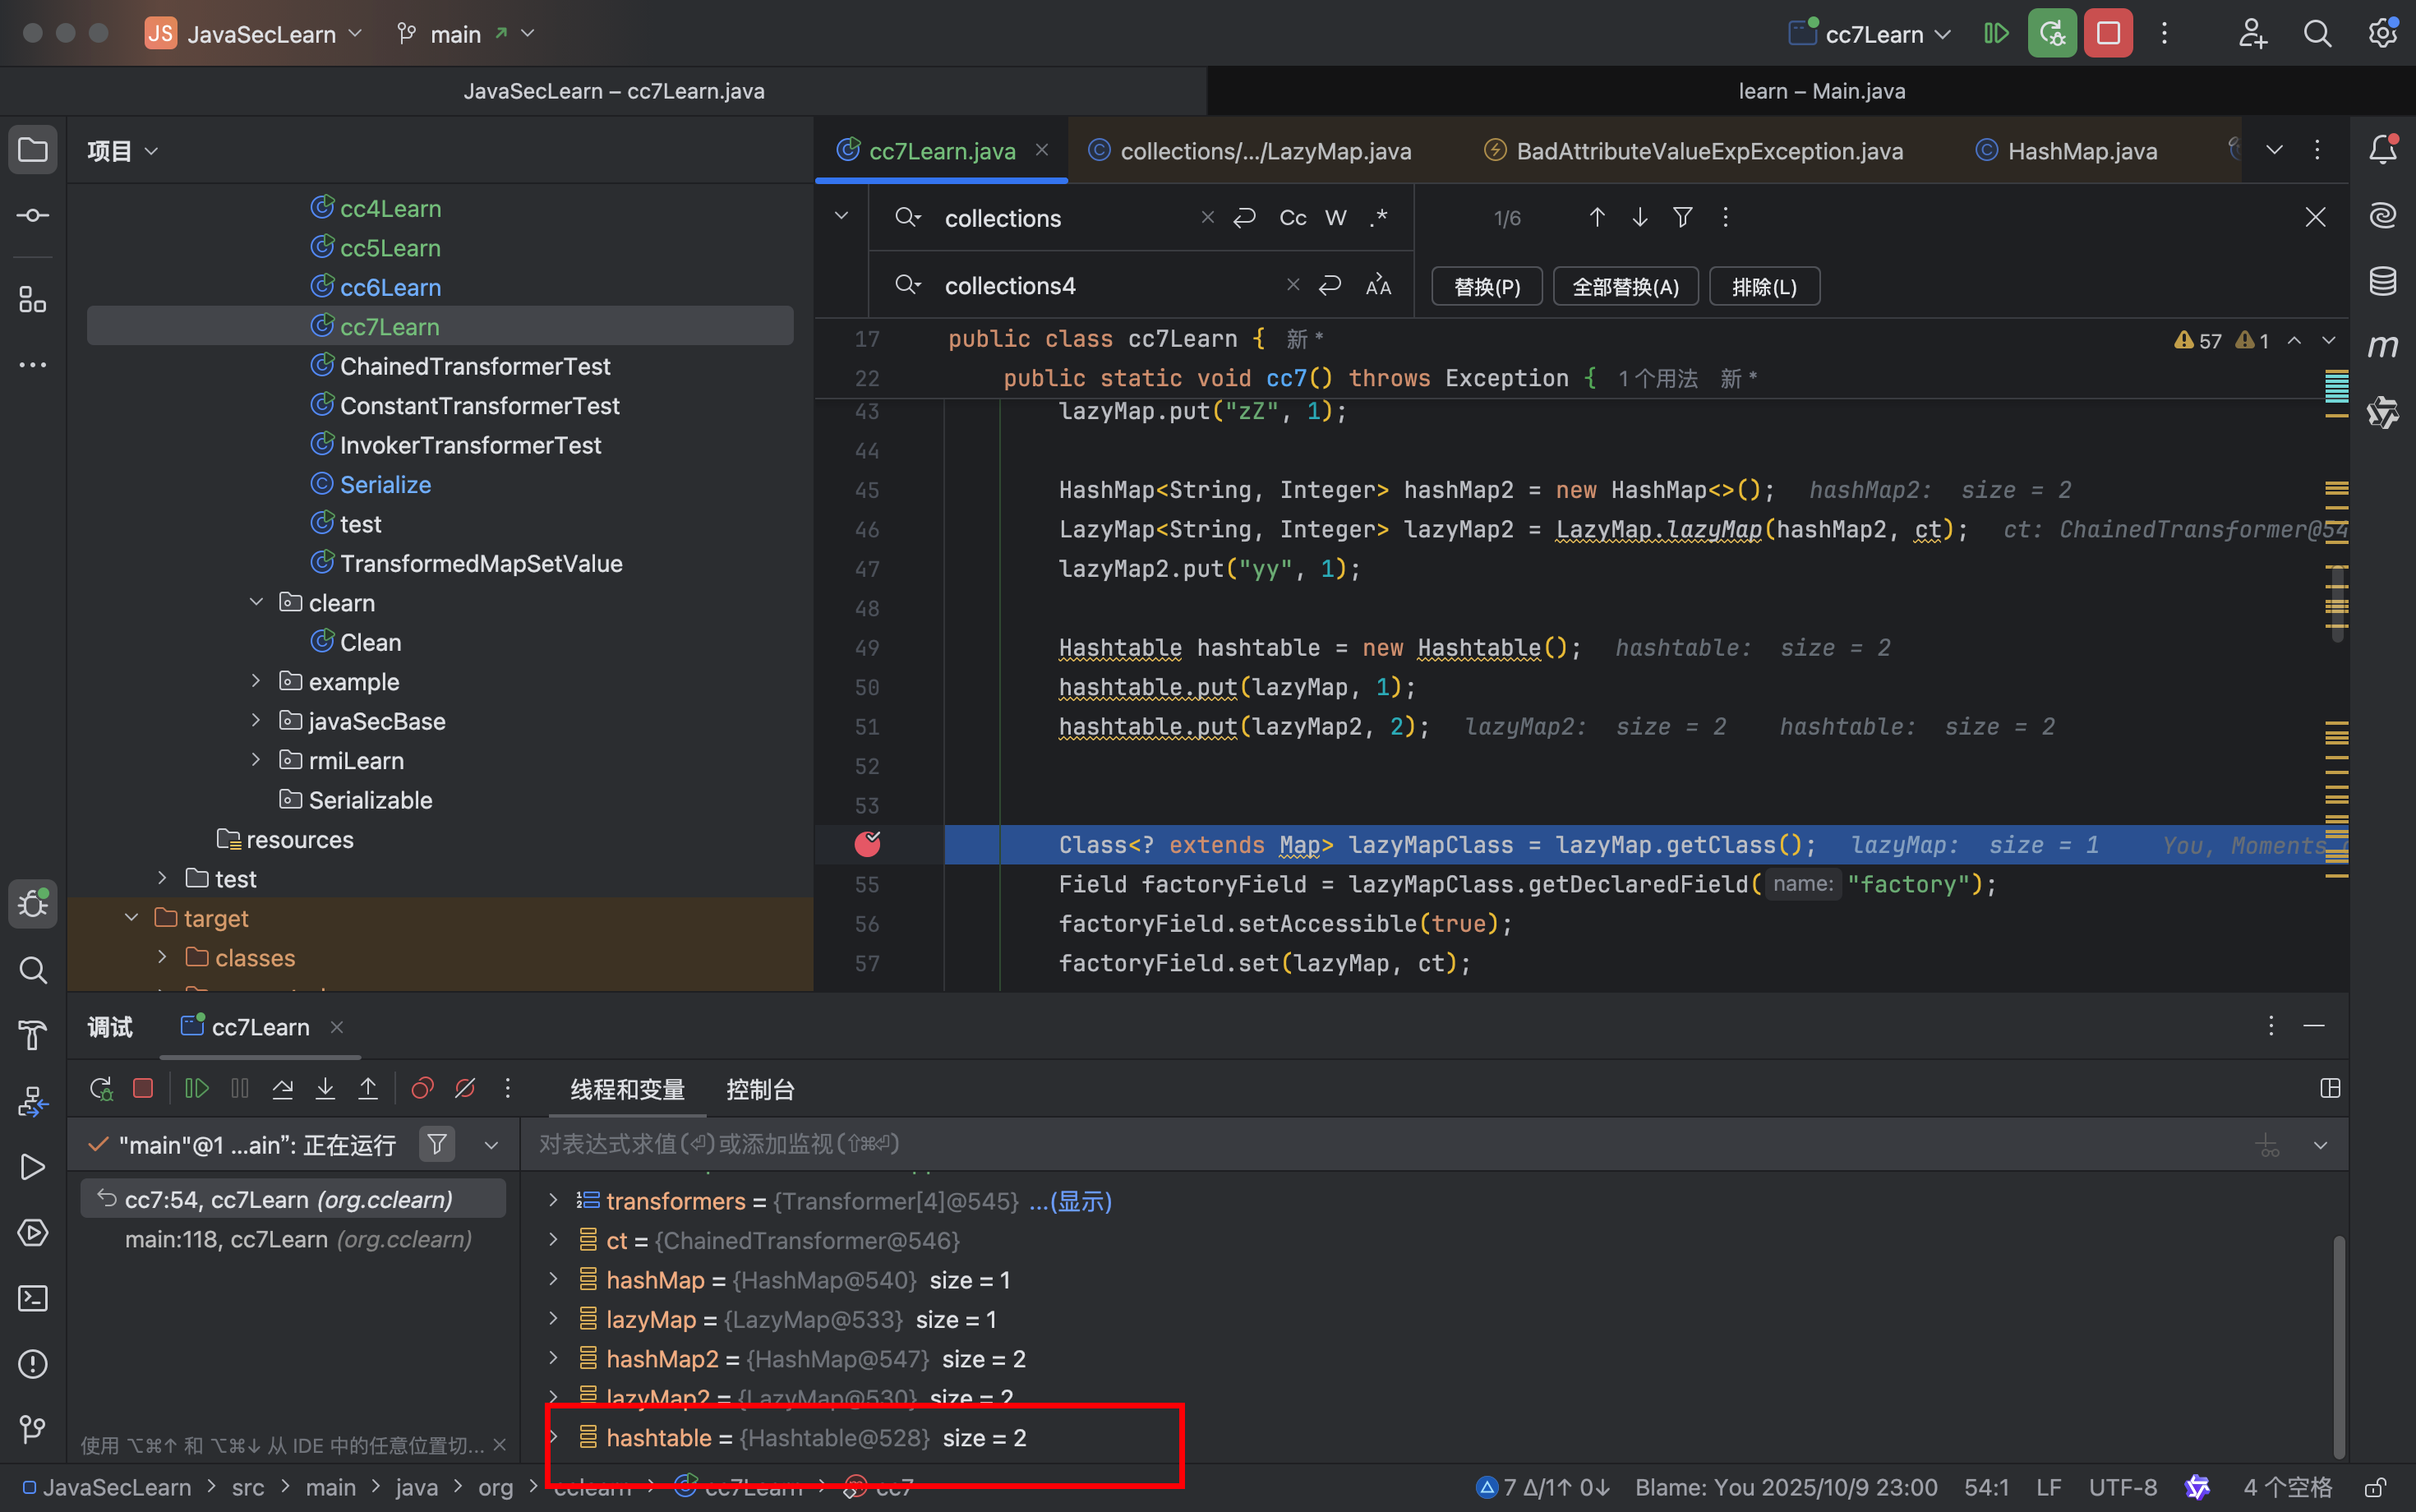2416x1512 pixels.
Task: Toggle the line 54 breakpoint
Action: click(867, 845)
